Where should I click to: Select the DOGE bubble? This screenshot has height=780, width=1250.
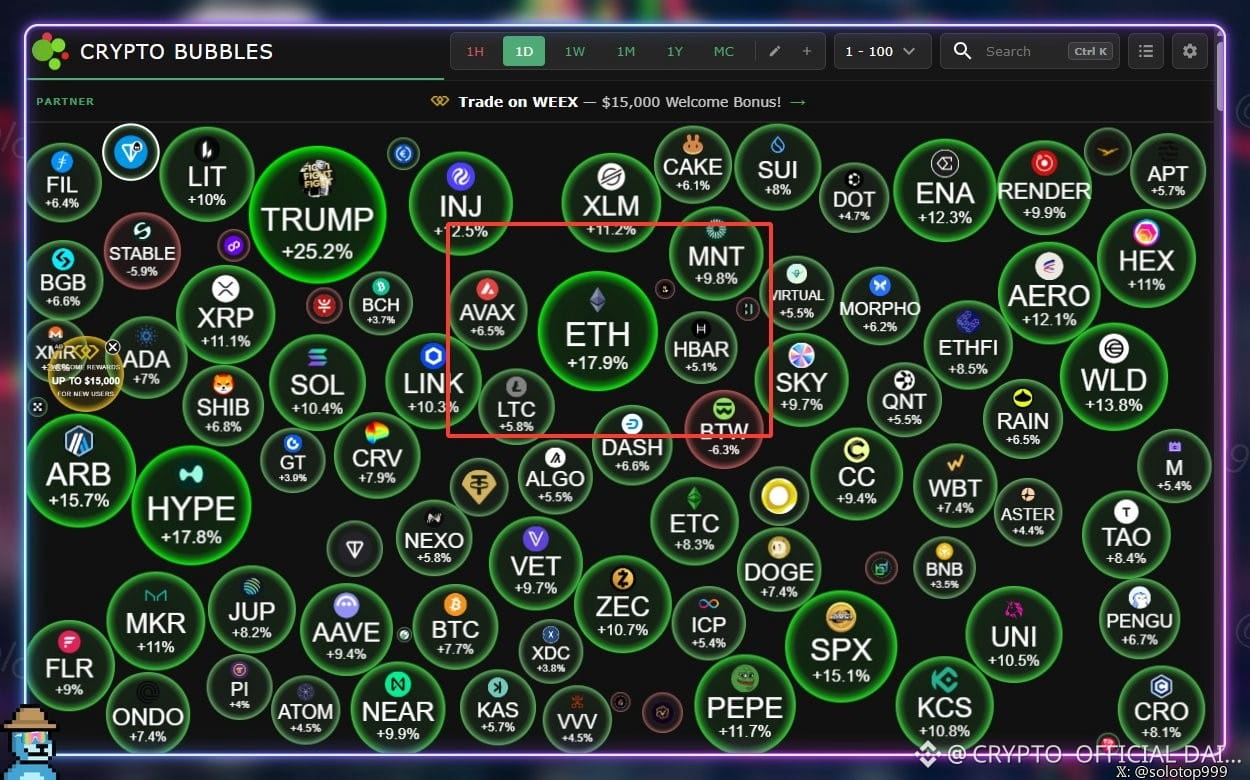click(780, 569)
